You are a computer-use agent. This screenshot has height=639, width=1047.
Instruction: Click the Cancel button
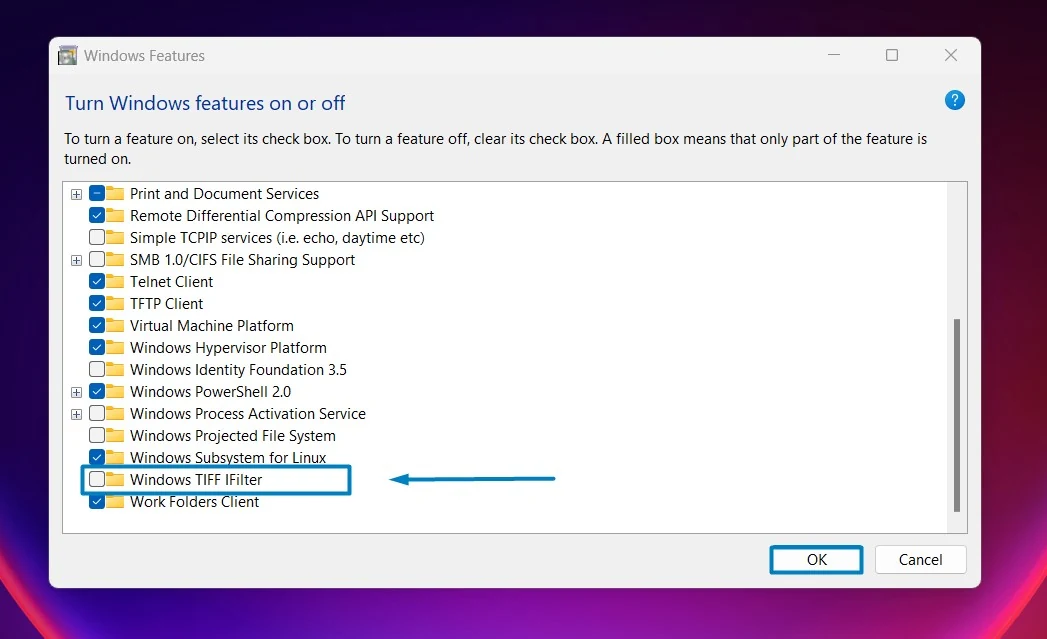(920, 560)
